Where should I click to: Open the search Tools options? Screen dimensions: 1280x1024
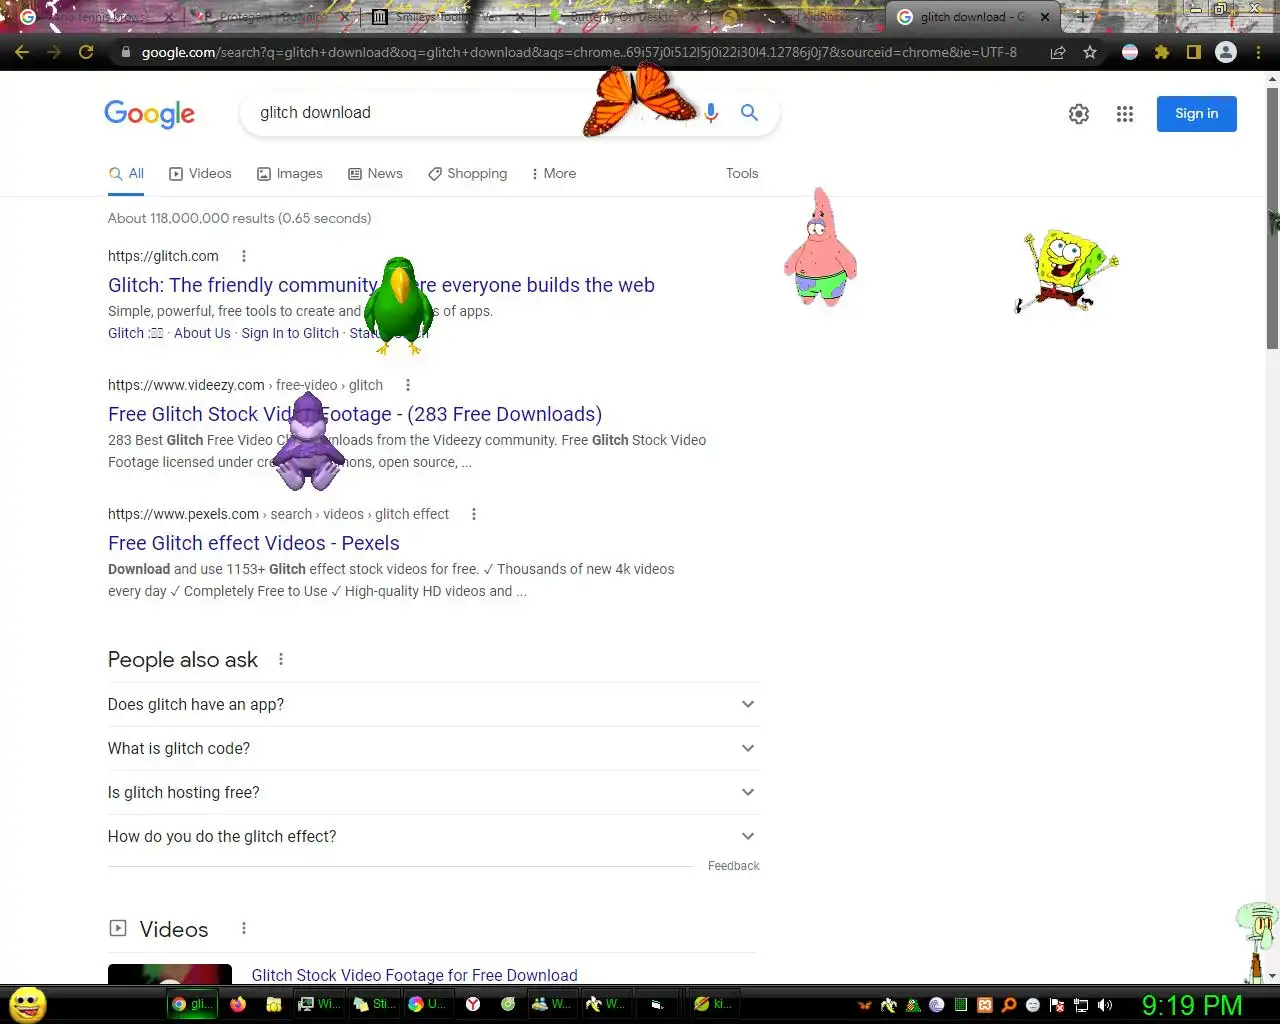[x=742, y=174]
